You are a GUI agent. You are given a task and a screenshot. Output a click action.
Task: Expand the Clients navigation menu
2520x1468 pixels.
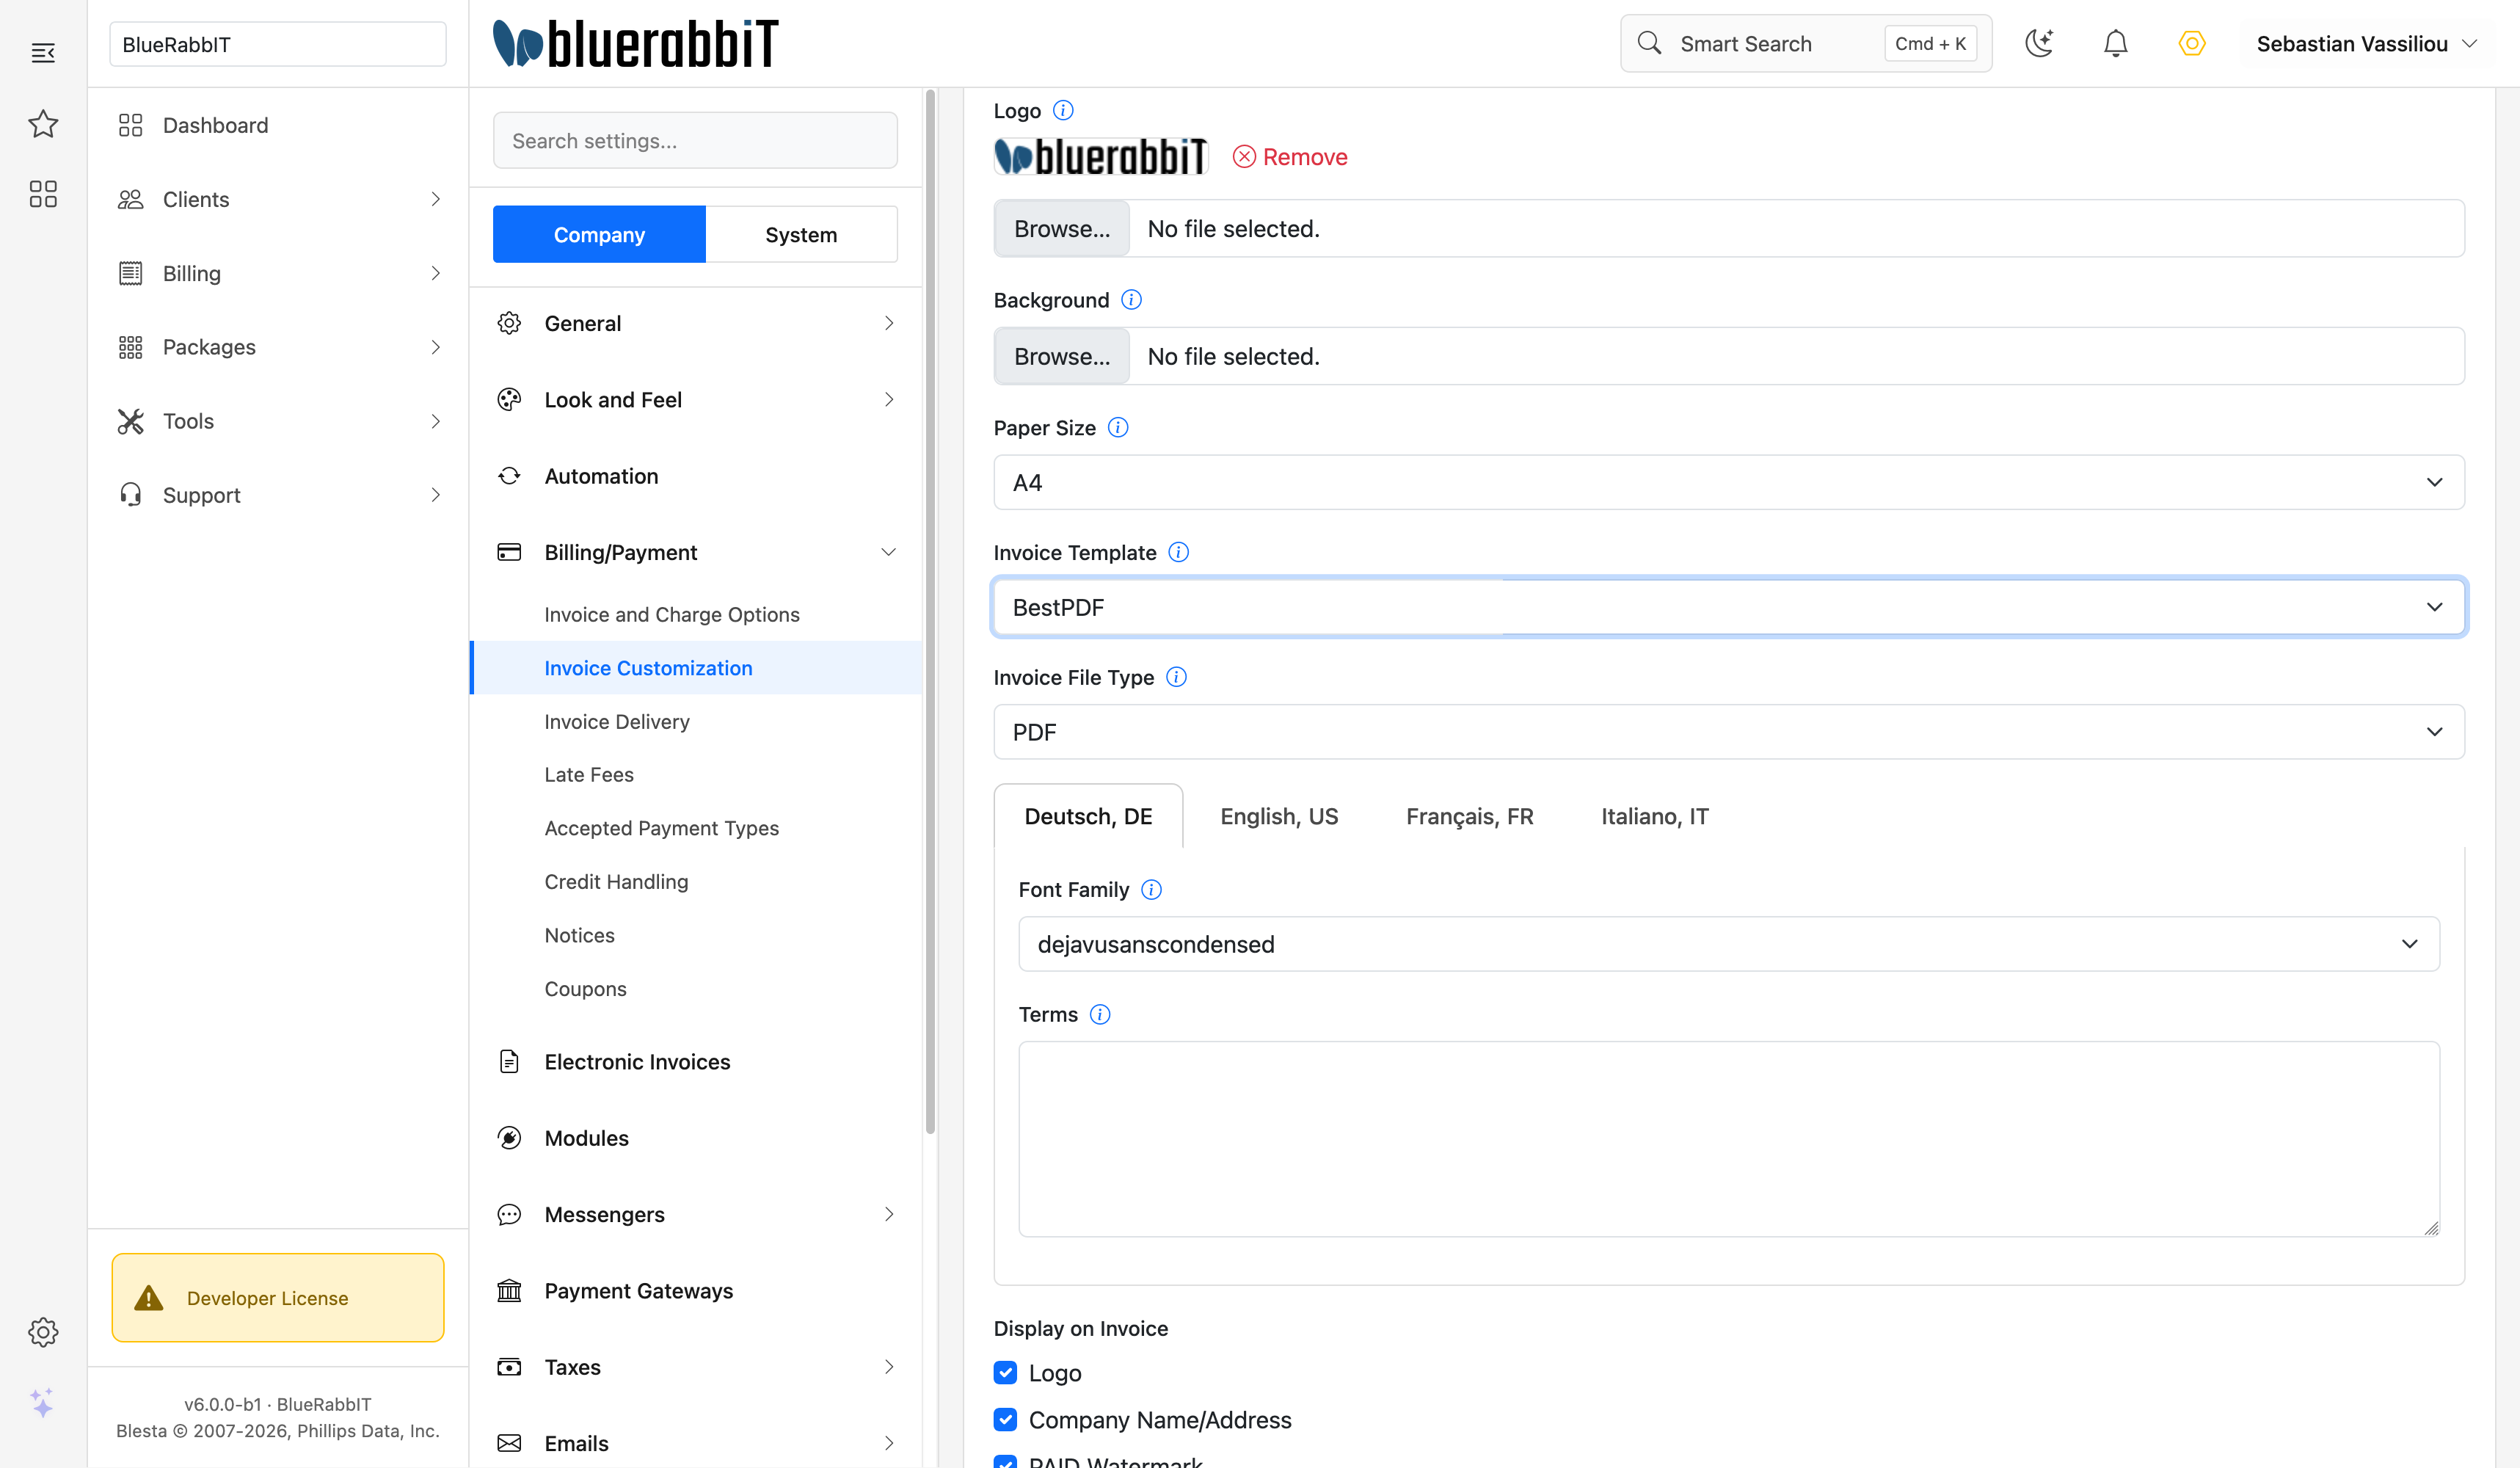pos(278,199)
